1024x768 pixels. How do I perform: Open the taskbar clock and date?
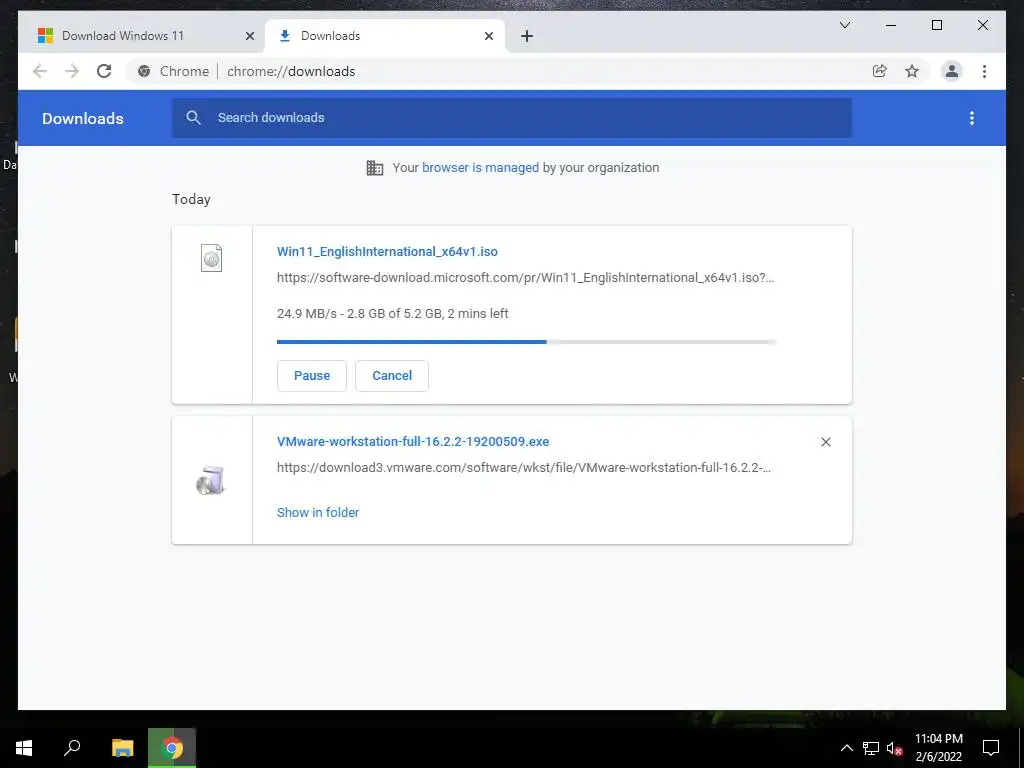938,748
